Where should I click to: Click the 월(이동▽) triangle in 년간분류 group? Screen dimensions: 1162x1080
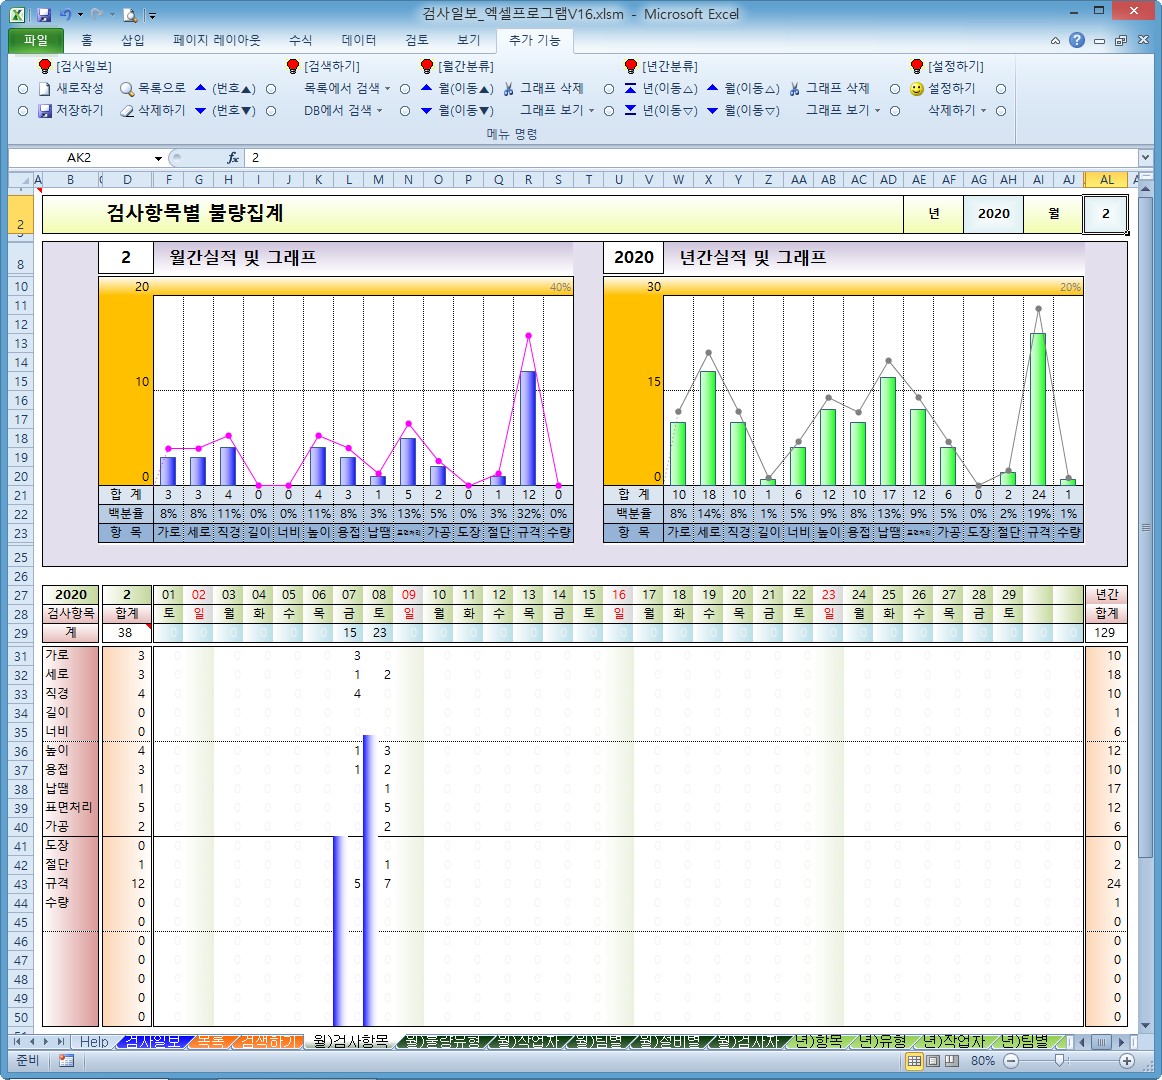click(712, 110)
